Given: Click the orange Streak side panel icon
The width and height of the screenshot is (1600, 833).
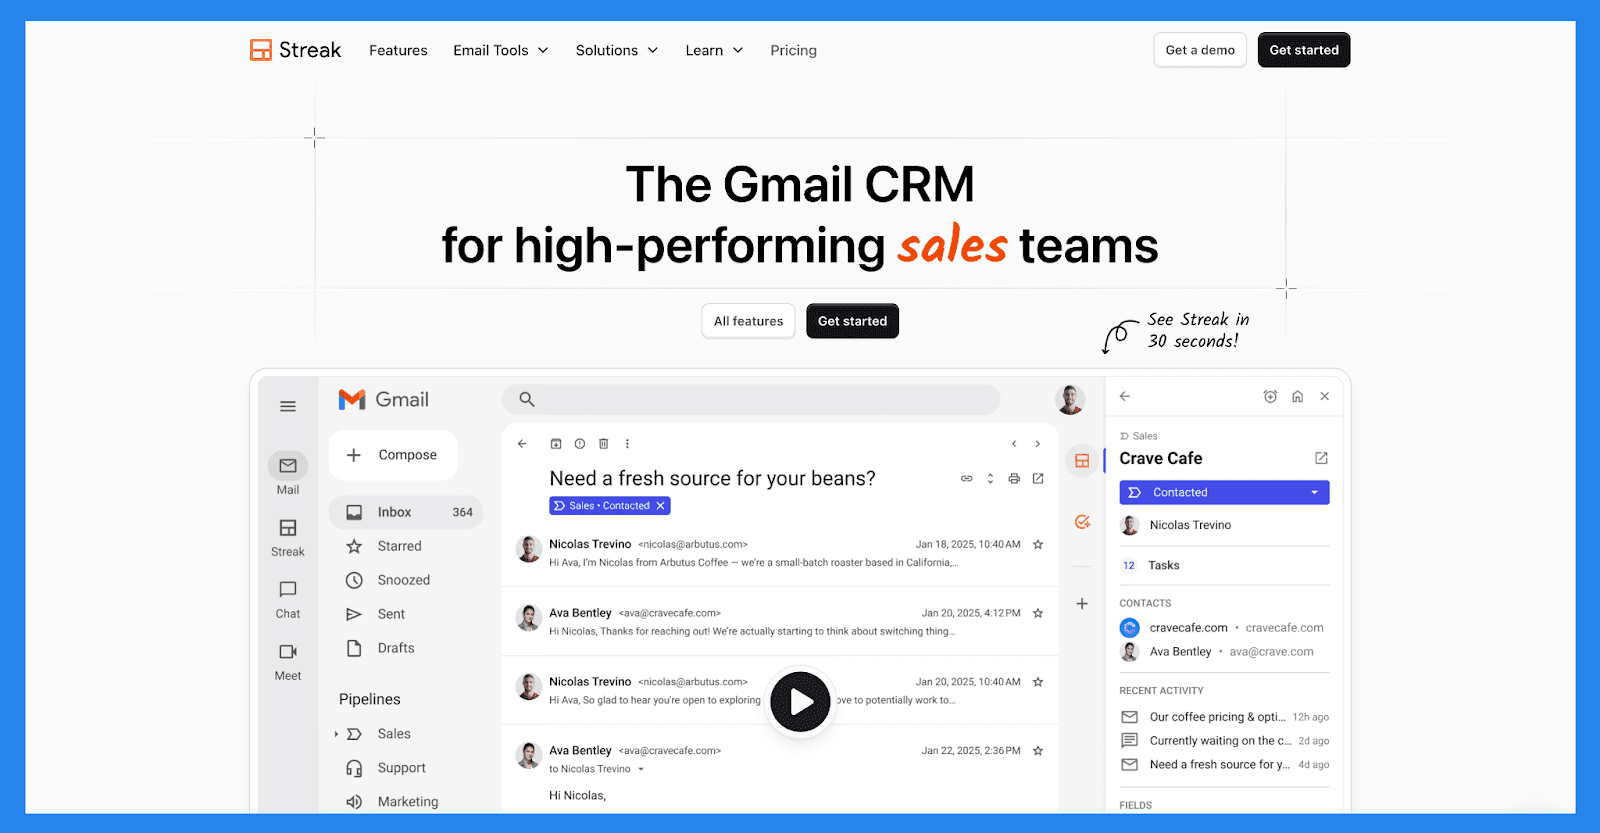Looking at the screenshot, I should click(x=1082, y=461).
